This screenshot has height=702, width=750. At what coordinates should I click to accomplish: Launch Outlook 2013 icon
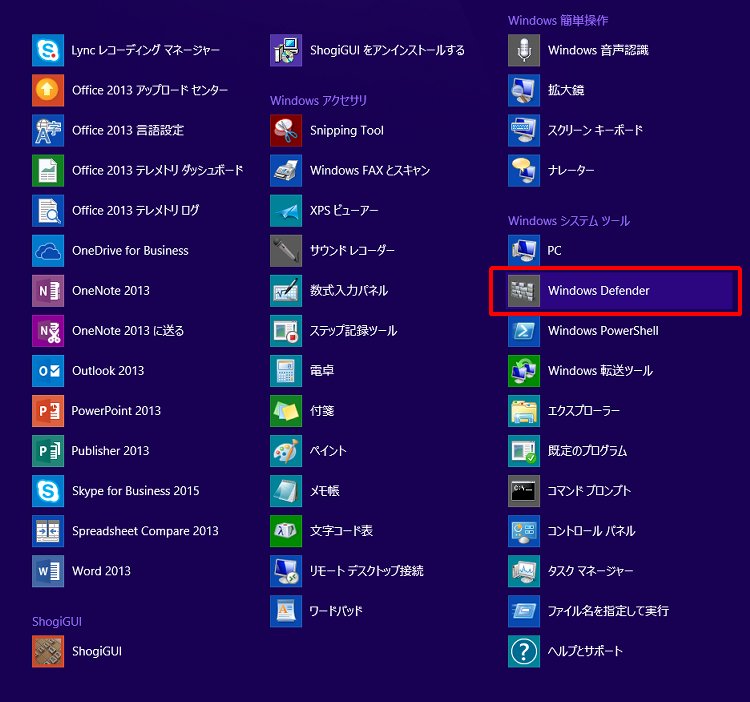(48, 371)
